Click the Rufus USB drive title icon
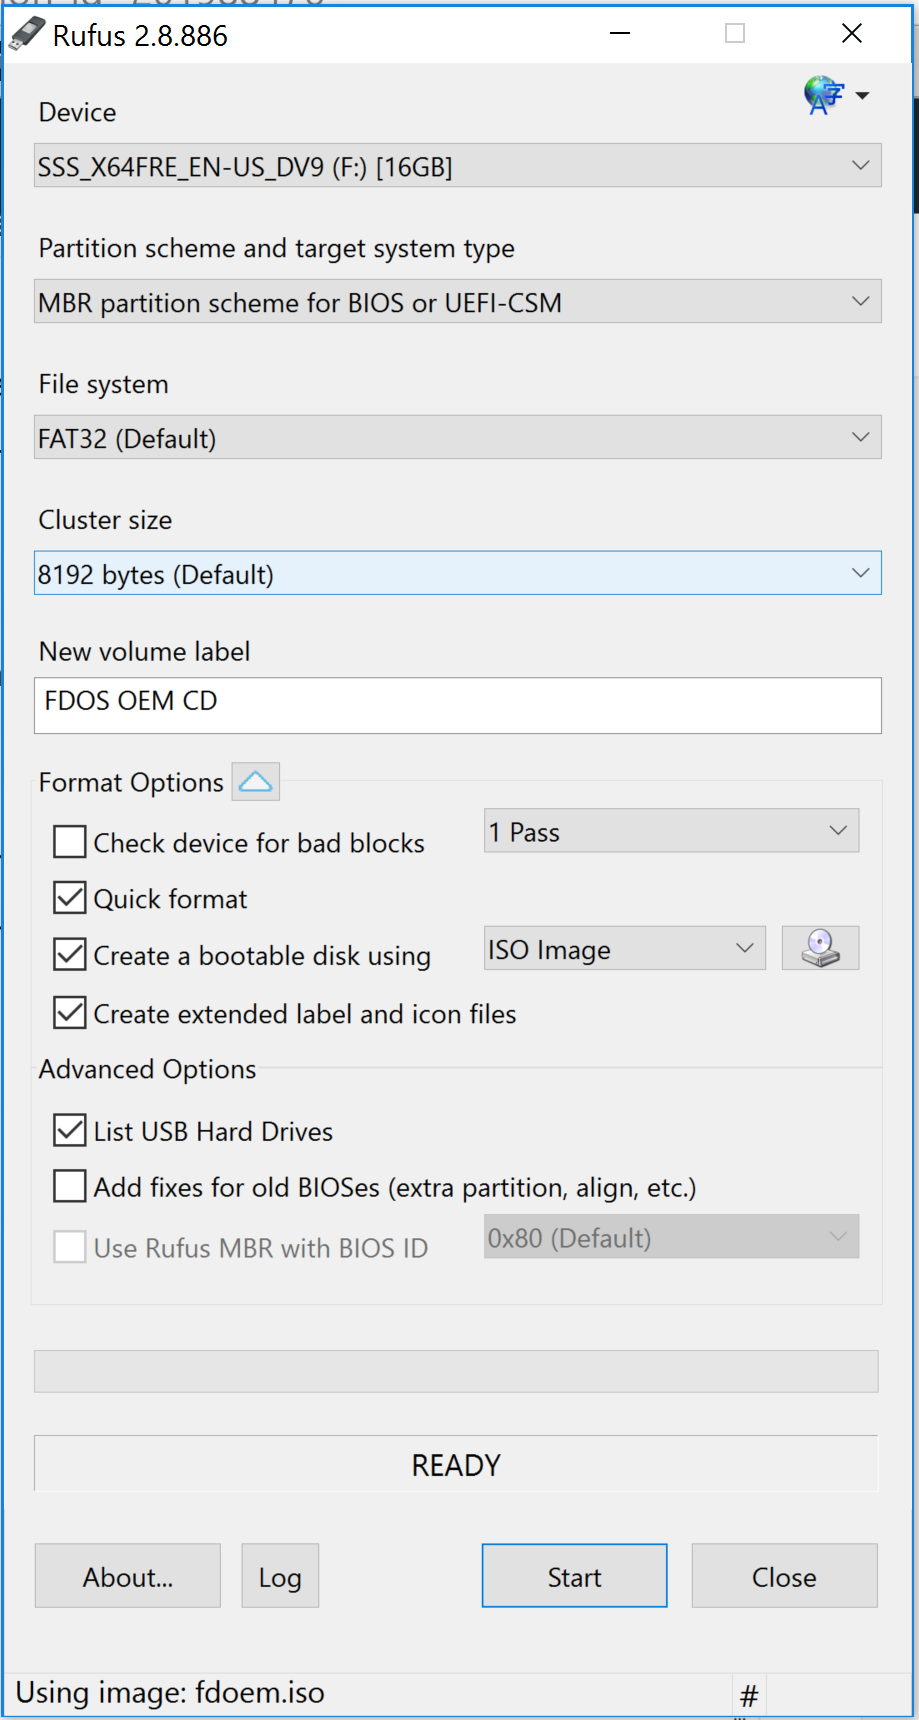 27,35
